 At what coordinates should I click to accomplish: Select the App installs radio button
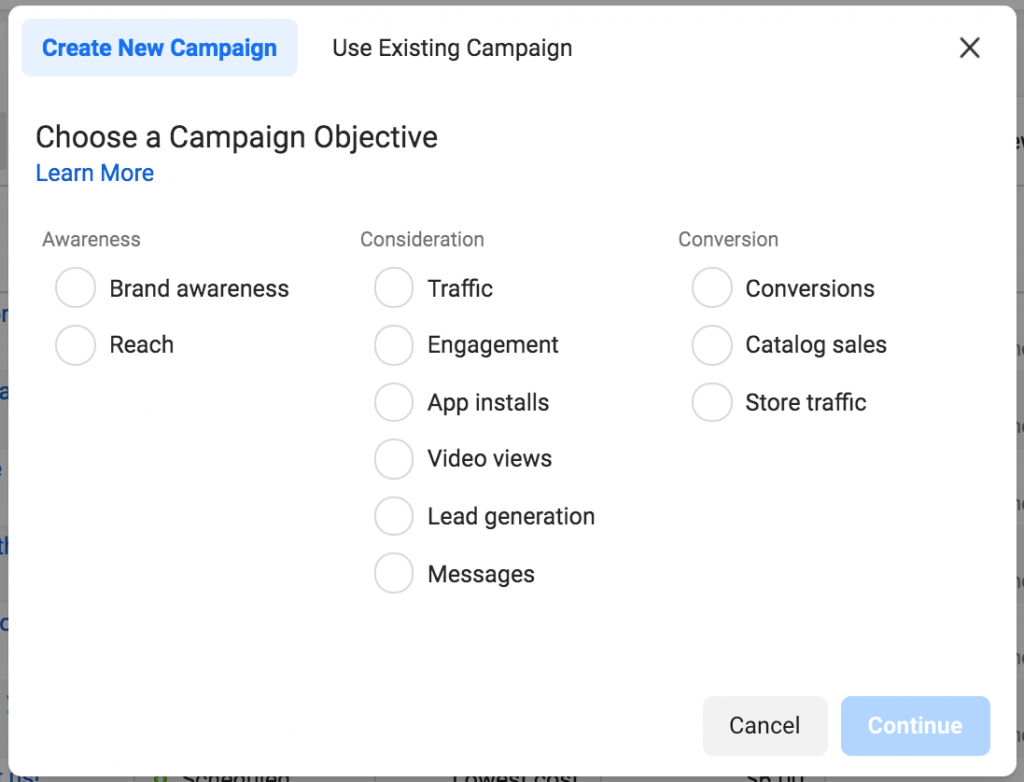click(x=394, y=403)
